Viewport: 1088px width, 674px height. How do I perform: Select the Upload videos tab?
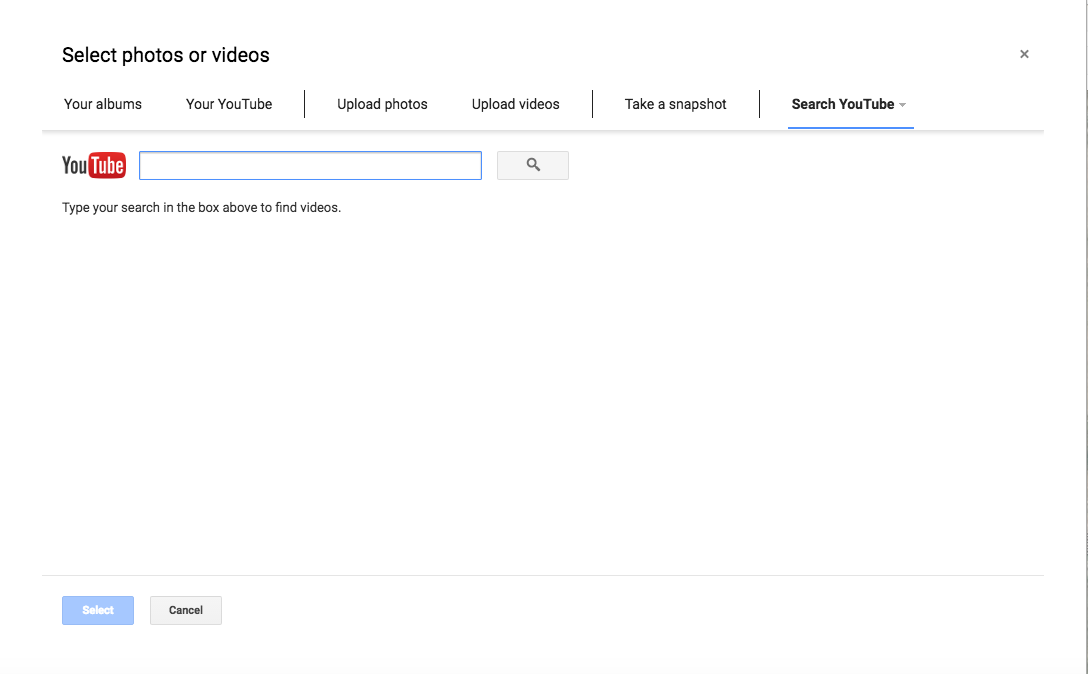tap(516, 104)
